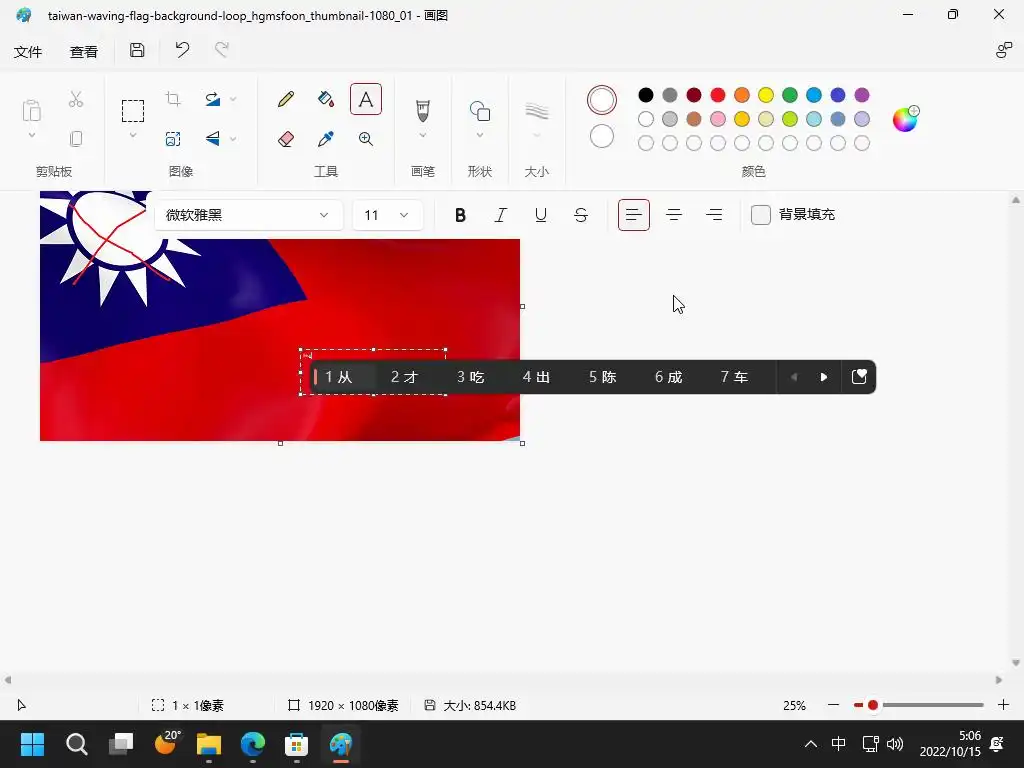Viewport: 1024px width, 768px height.
Task: Click the Cut scissors icon
Action: coord(76,99)
